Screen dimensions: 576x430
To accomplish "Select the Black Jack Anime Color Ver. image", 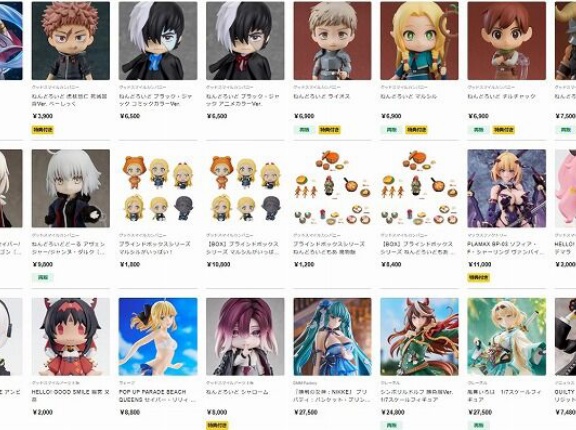I will pyautogui.click(x=245, y=40).
